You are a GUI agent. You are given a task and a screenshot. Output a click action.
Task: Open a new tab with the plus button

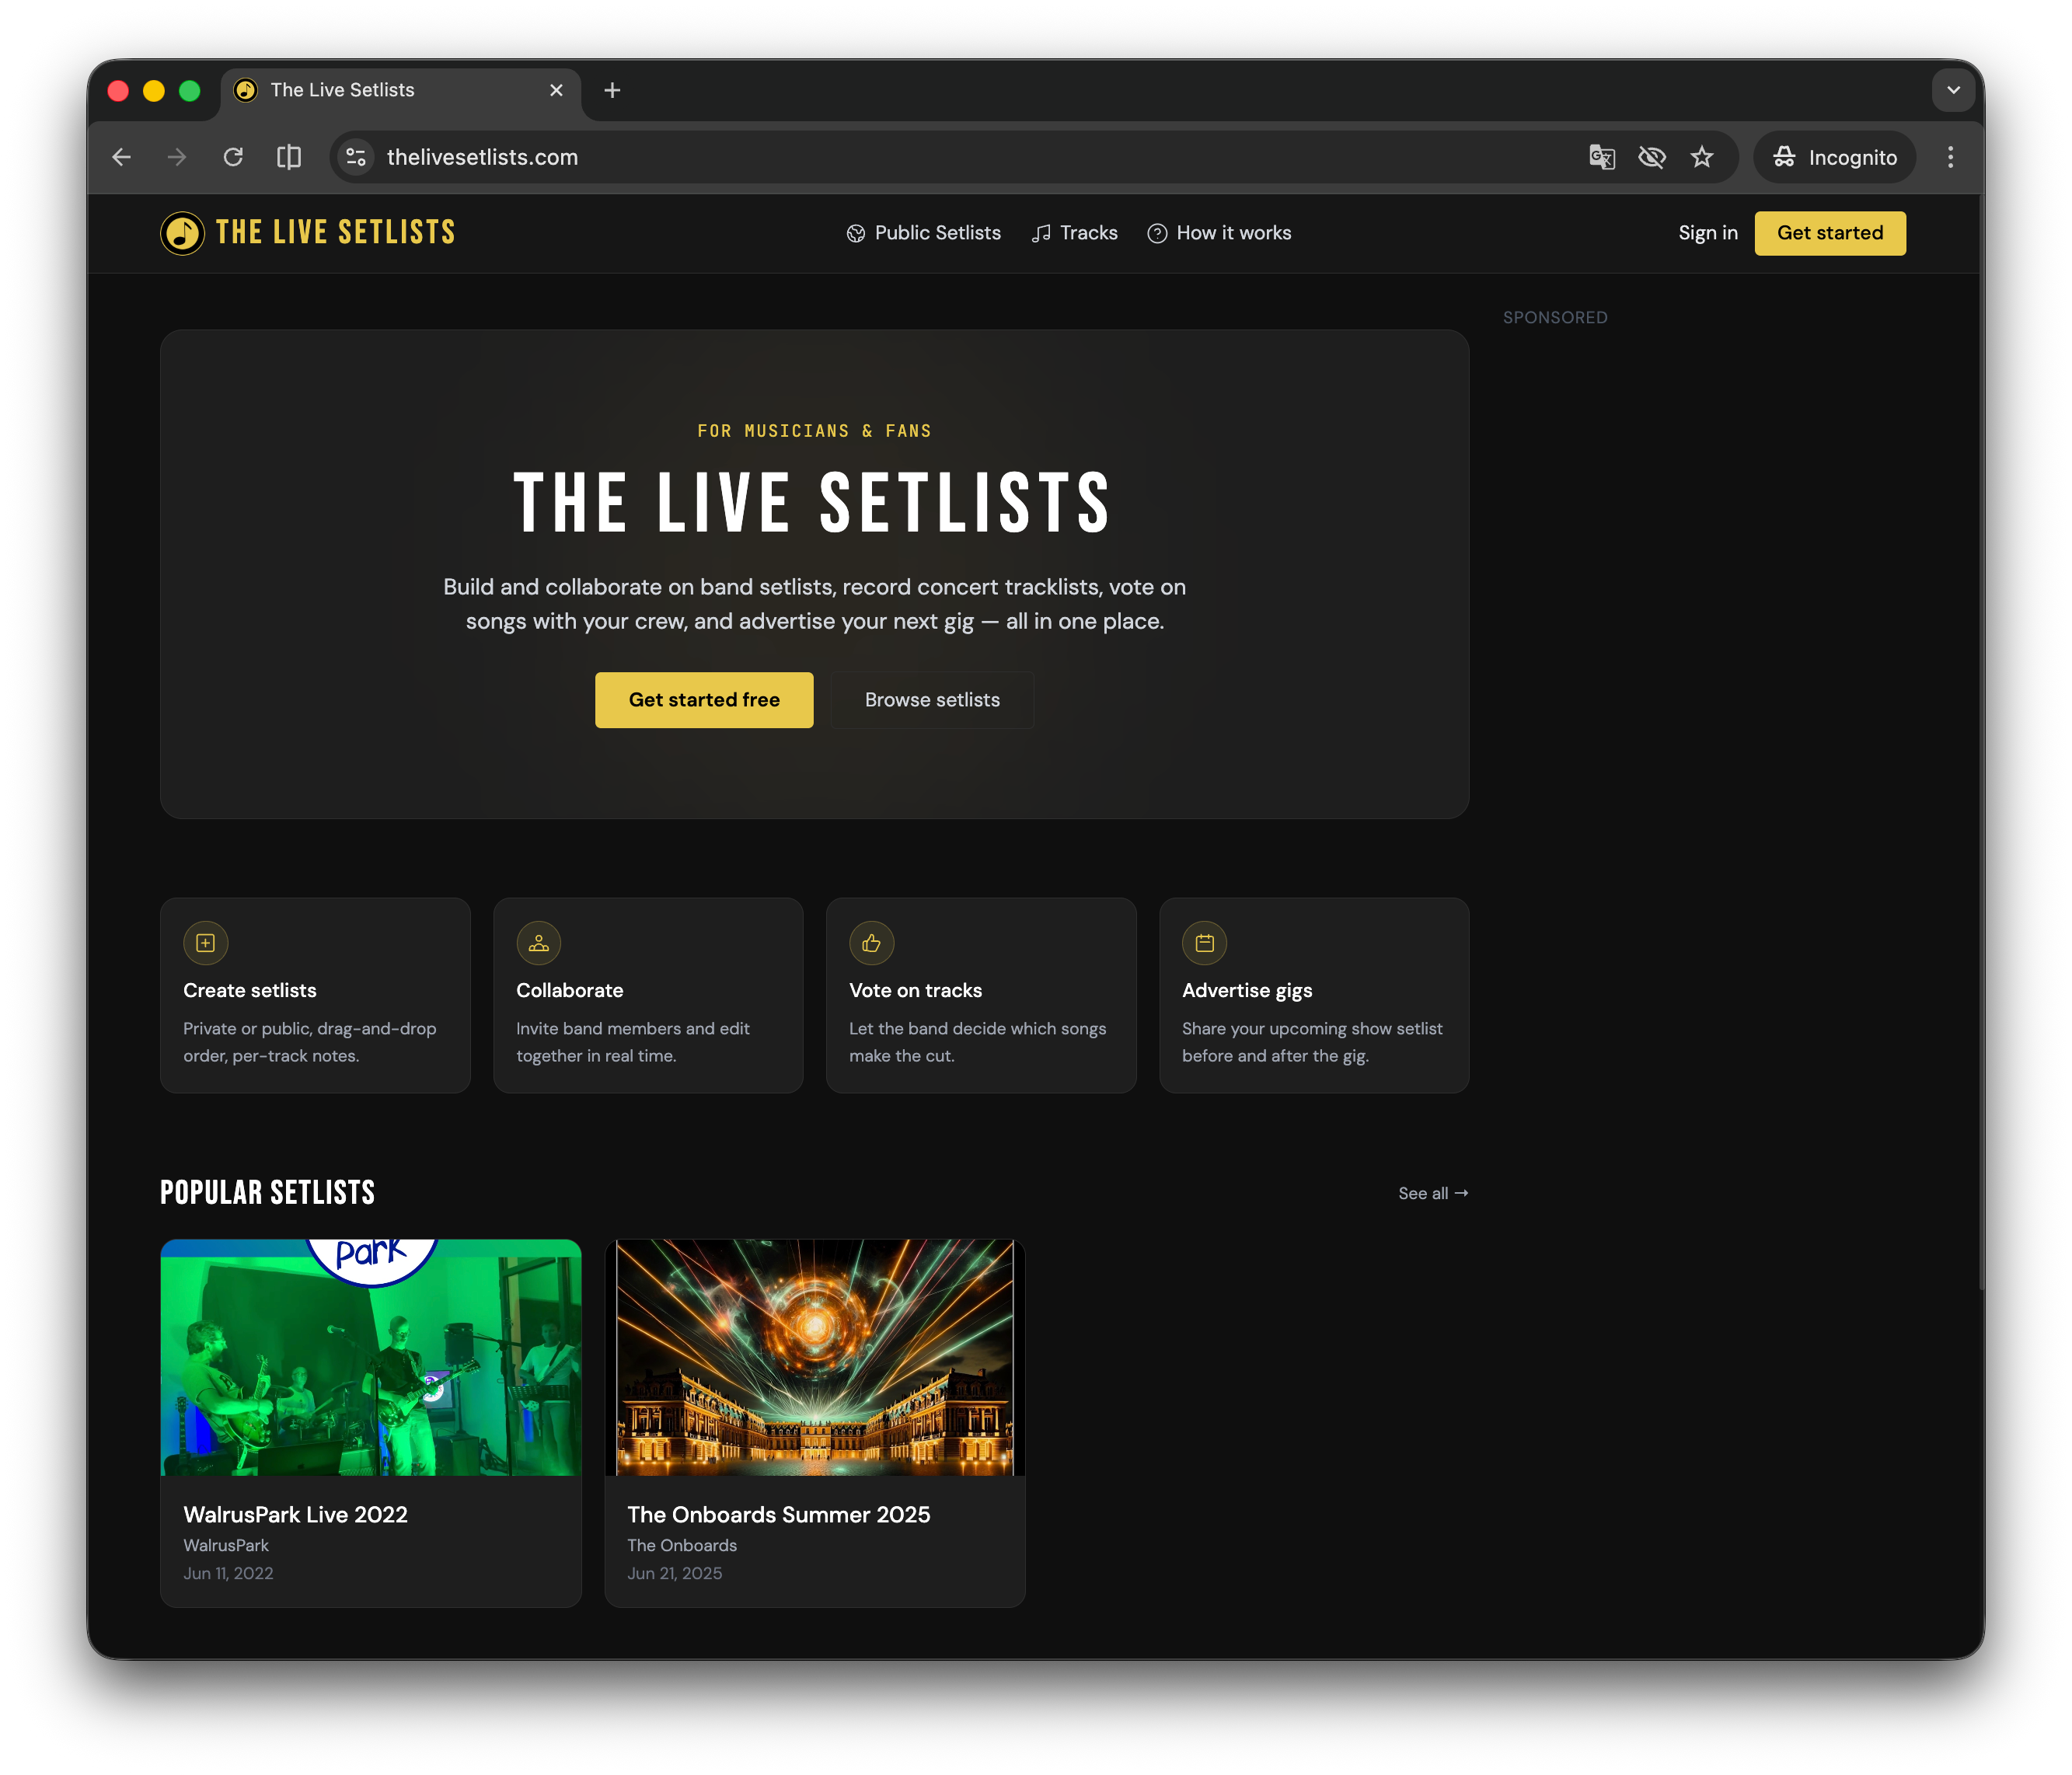613,90
